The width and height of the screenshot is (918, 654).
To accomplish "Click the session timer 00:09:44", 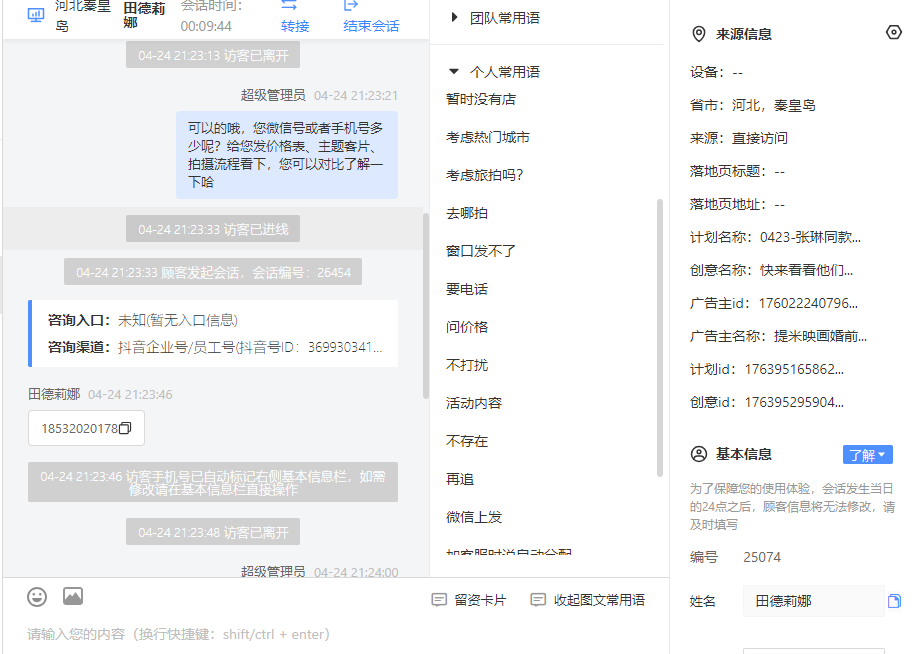I will point(206,26).
